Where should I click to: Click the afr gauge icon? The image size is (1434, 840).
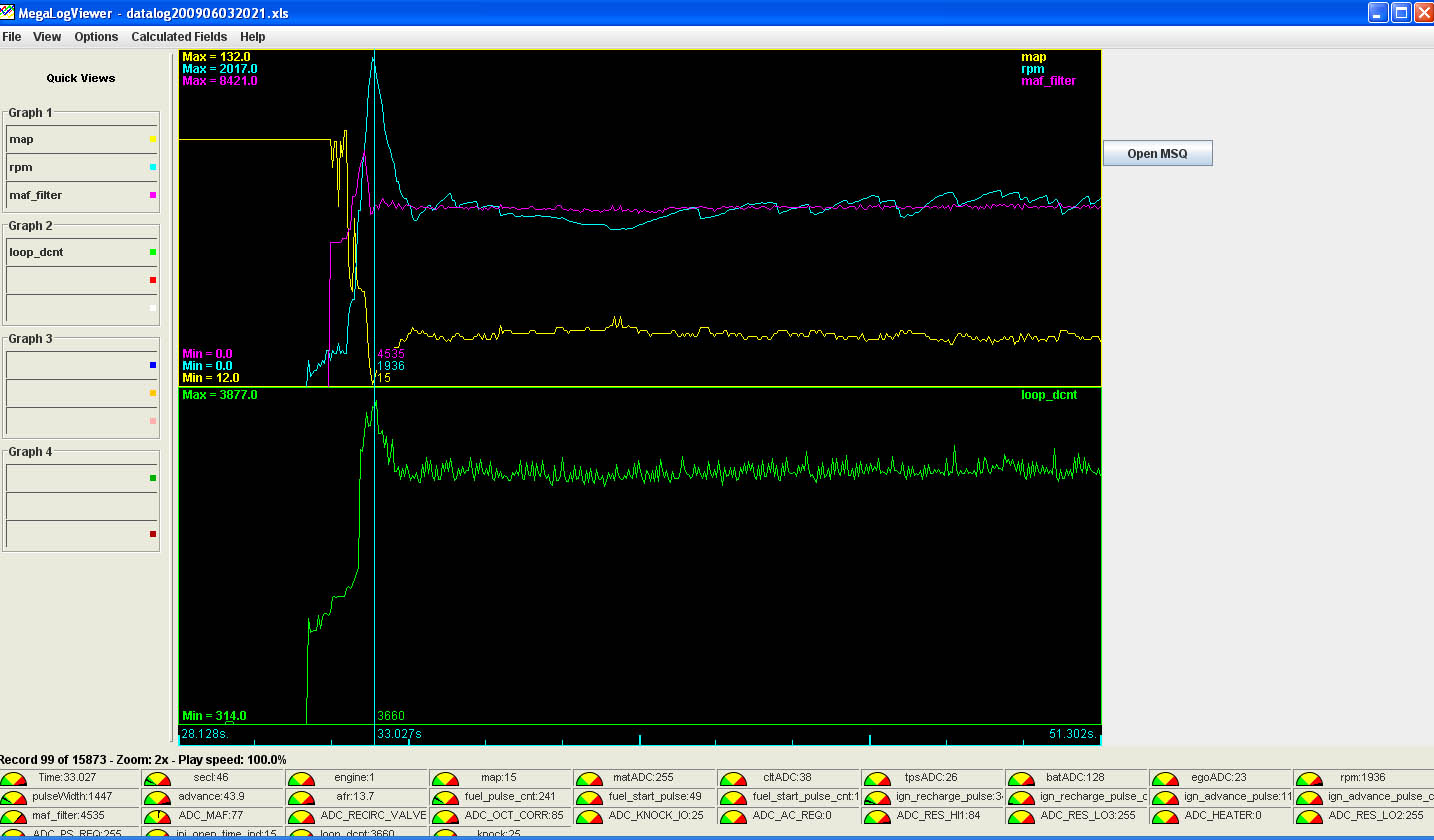click(x=301, y=798)
